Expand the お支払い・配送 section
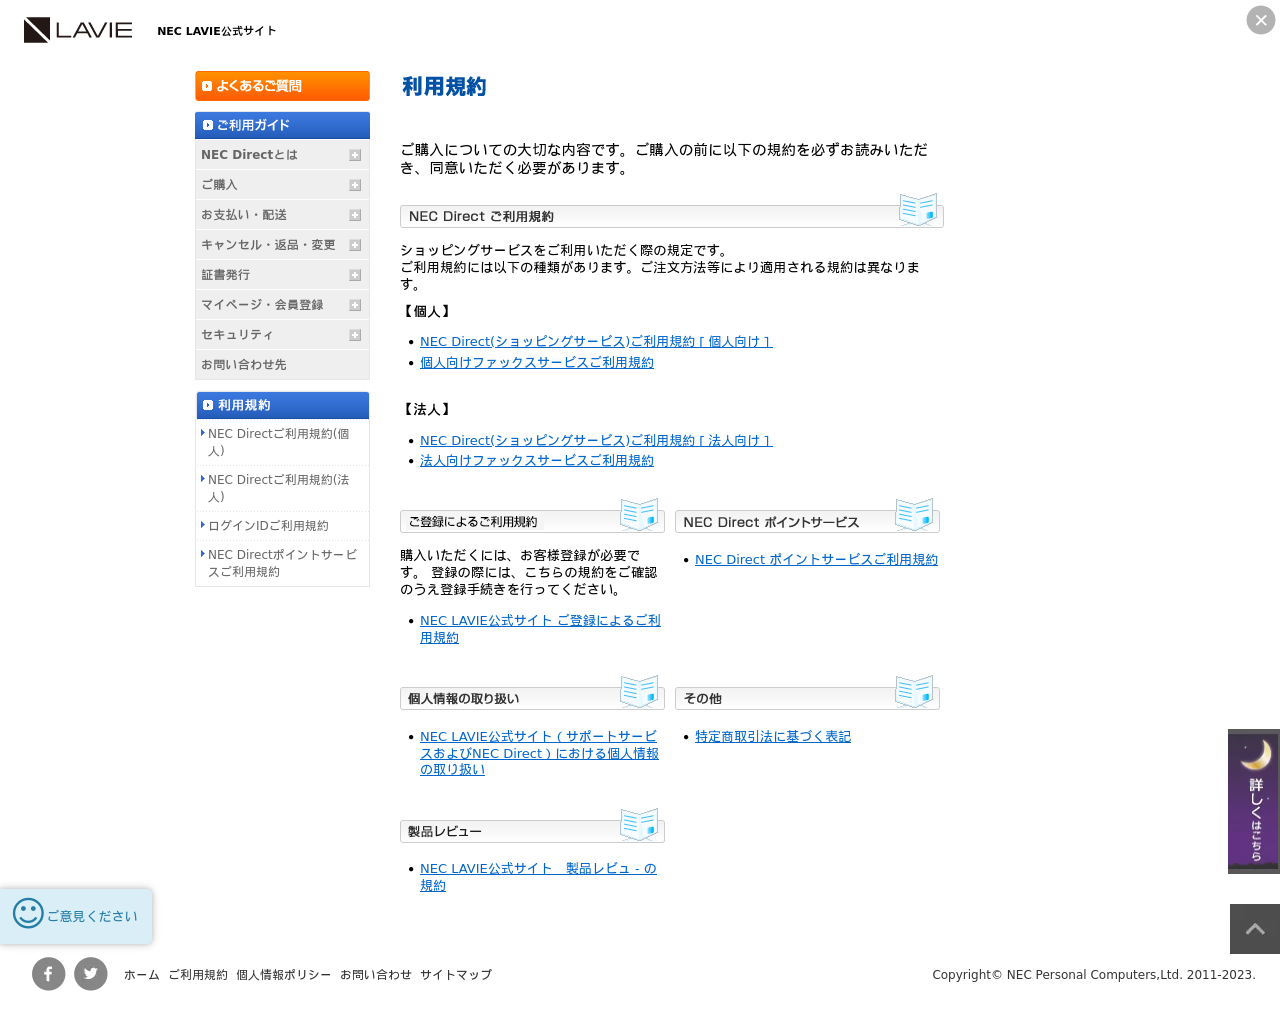This screenshot has height=1024, width=1280. (x=282, y=215)
